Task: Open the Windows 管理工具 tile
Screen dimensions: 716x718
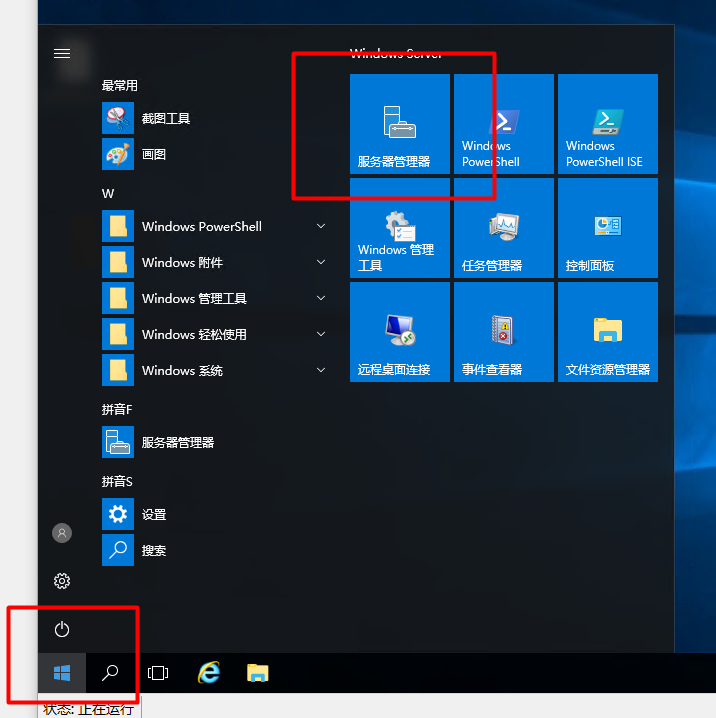Action: pos(400,228)
